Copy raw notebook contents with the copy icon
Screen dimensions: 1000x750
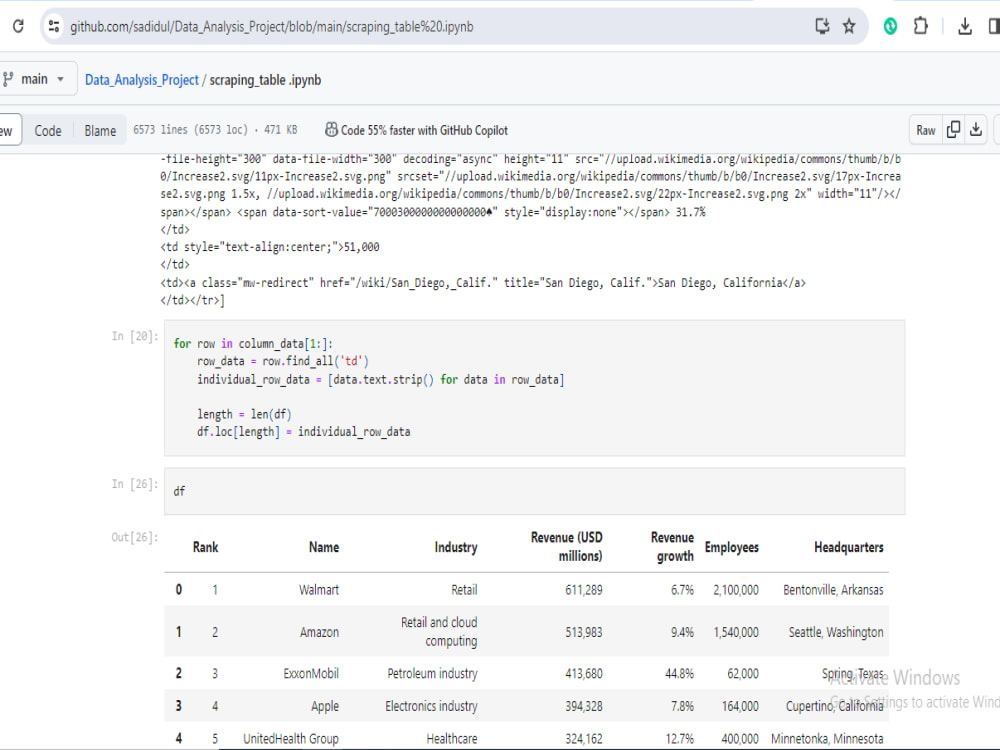point(953,130)
